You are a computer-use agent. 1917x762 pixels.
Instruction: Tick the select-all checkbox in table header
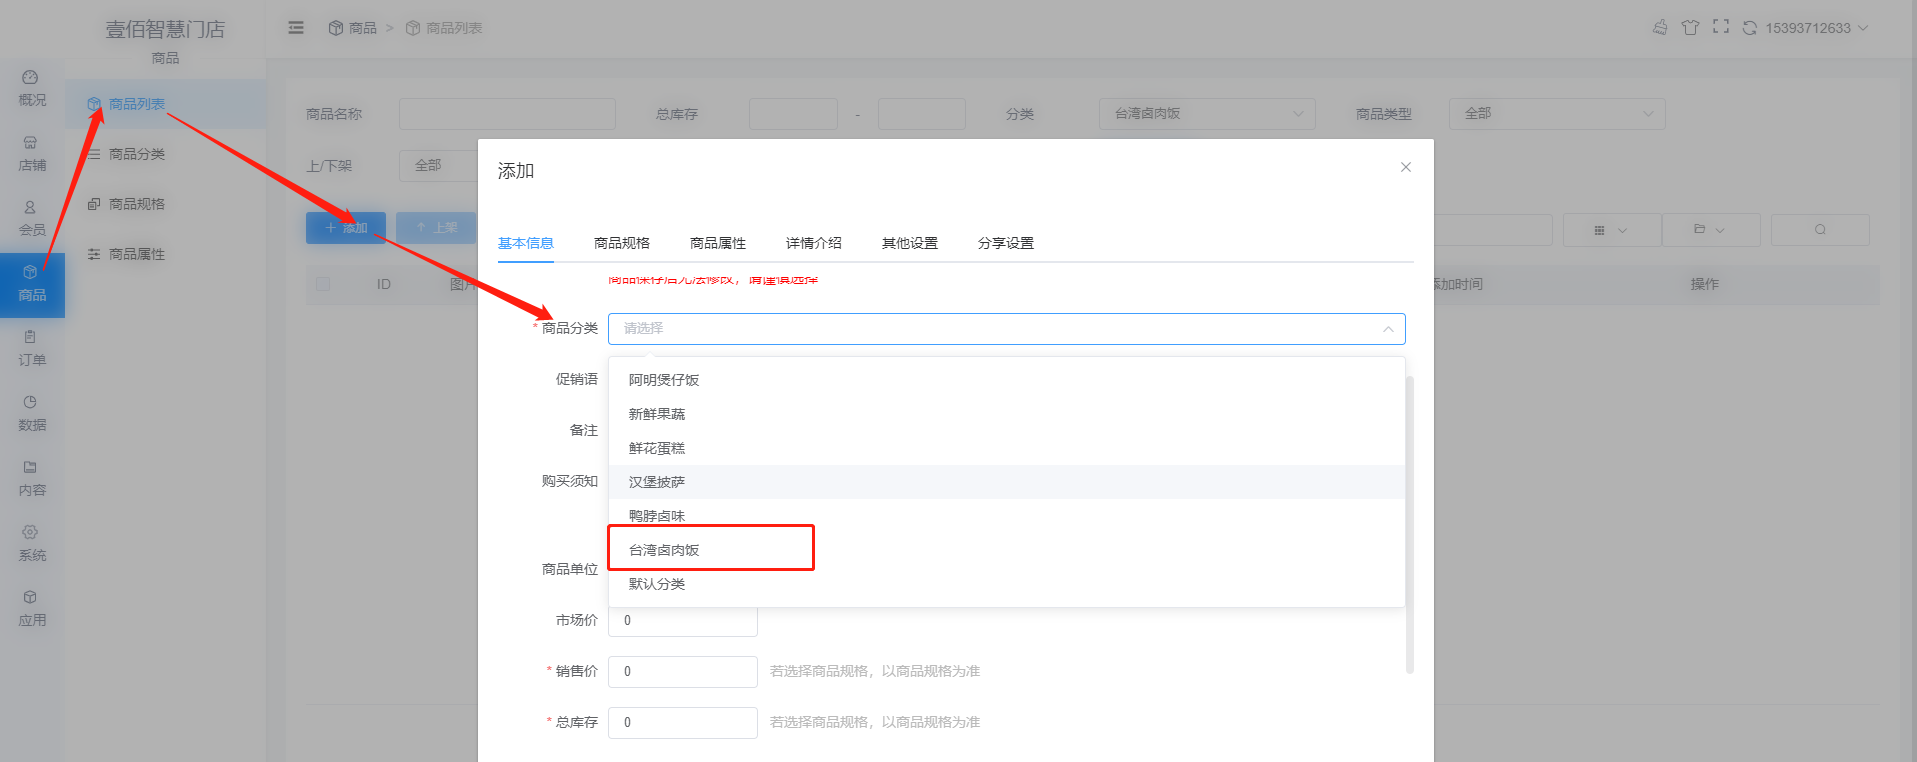[x=323, y=284]
